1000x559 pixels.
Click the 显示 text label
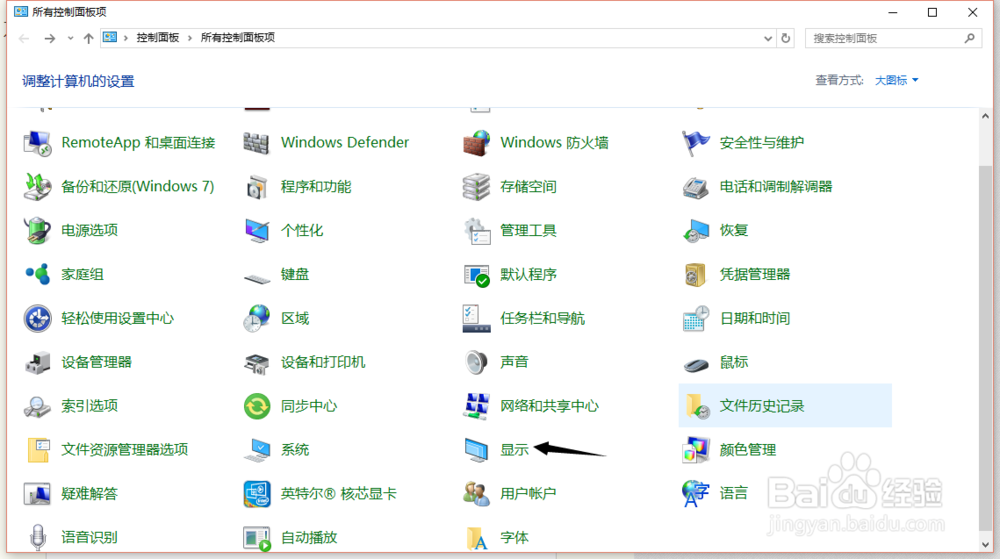click(x=515, y=450)
